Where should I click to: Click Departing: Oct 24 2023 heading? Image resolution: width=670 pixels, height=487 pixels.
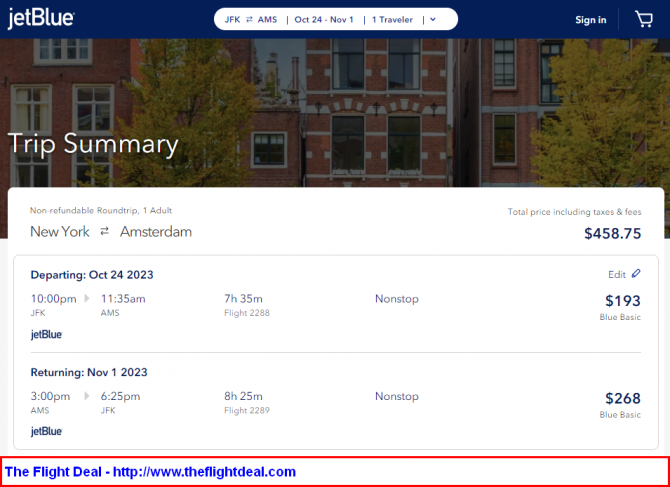click(x=92, y=275)
